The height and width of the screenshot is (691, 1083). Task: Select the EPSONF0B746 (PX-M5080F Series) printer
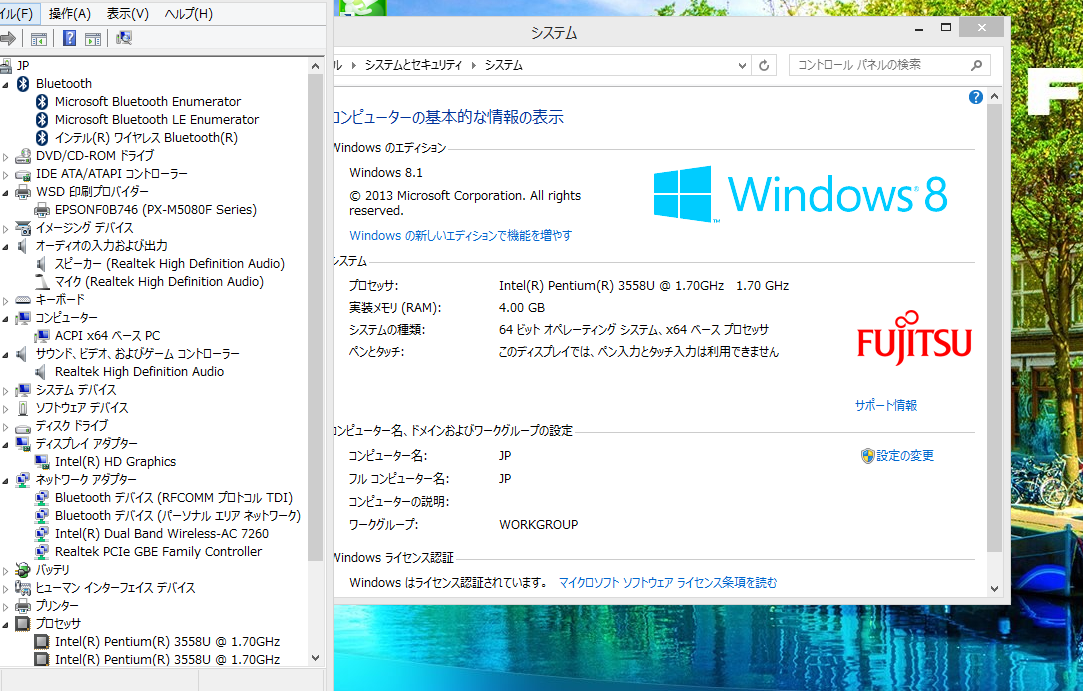point(155,209)
